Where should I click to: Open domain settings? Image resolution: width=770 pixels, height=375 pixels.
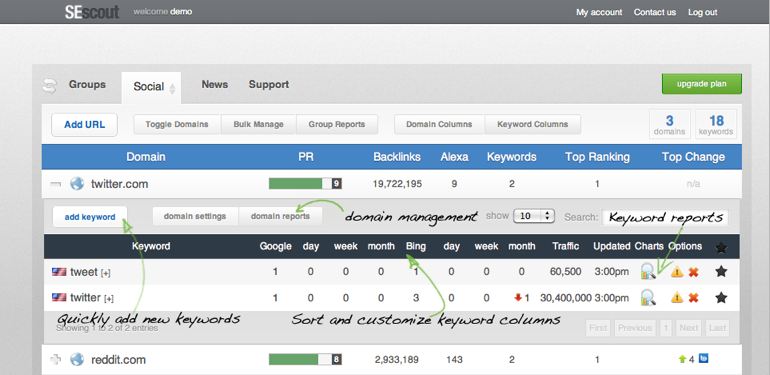point(195,216)
